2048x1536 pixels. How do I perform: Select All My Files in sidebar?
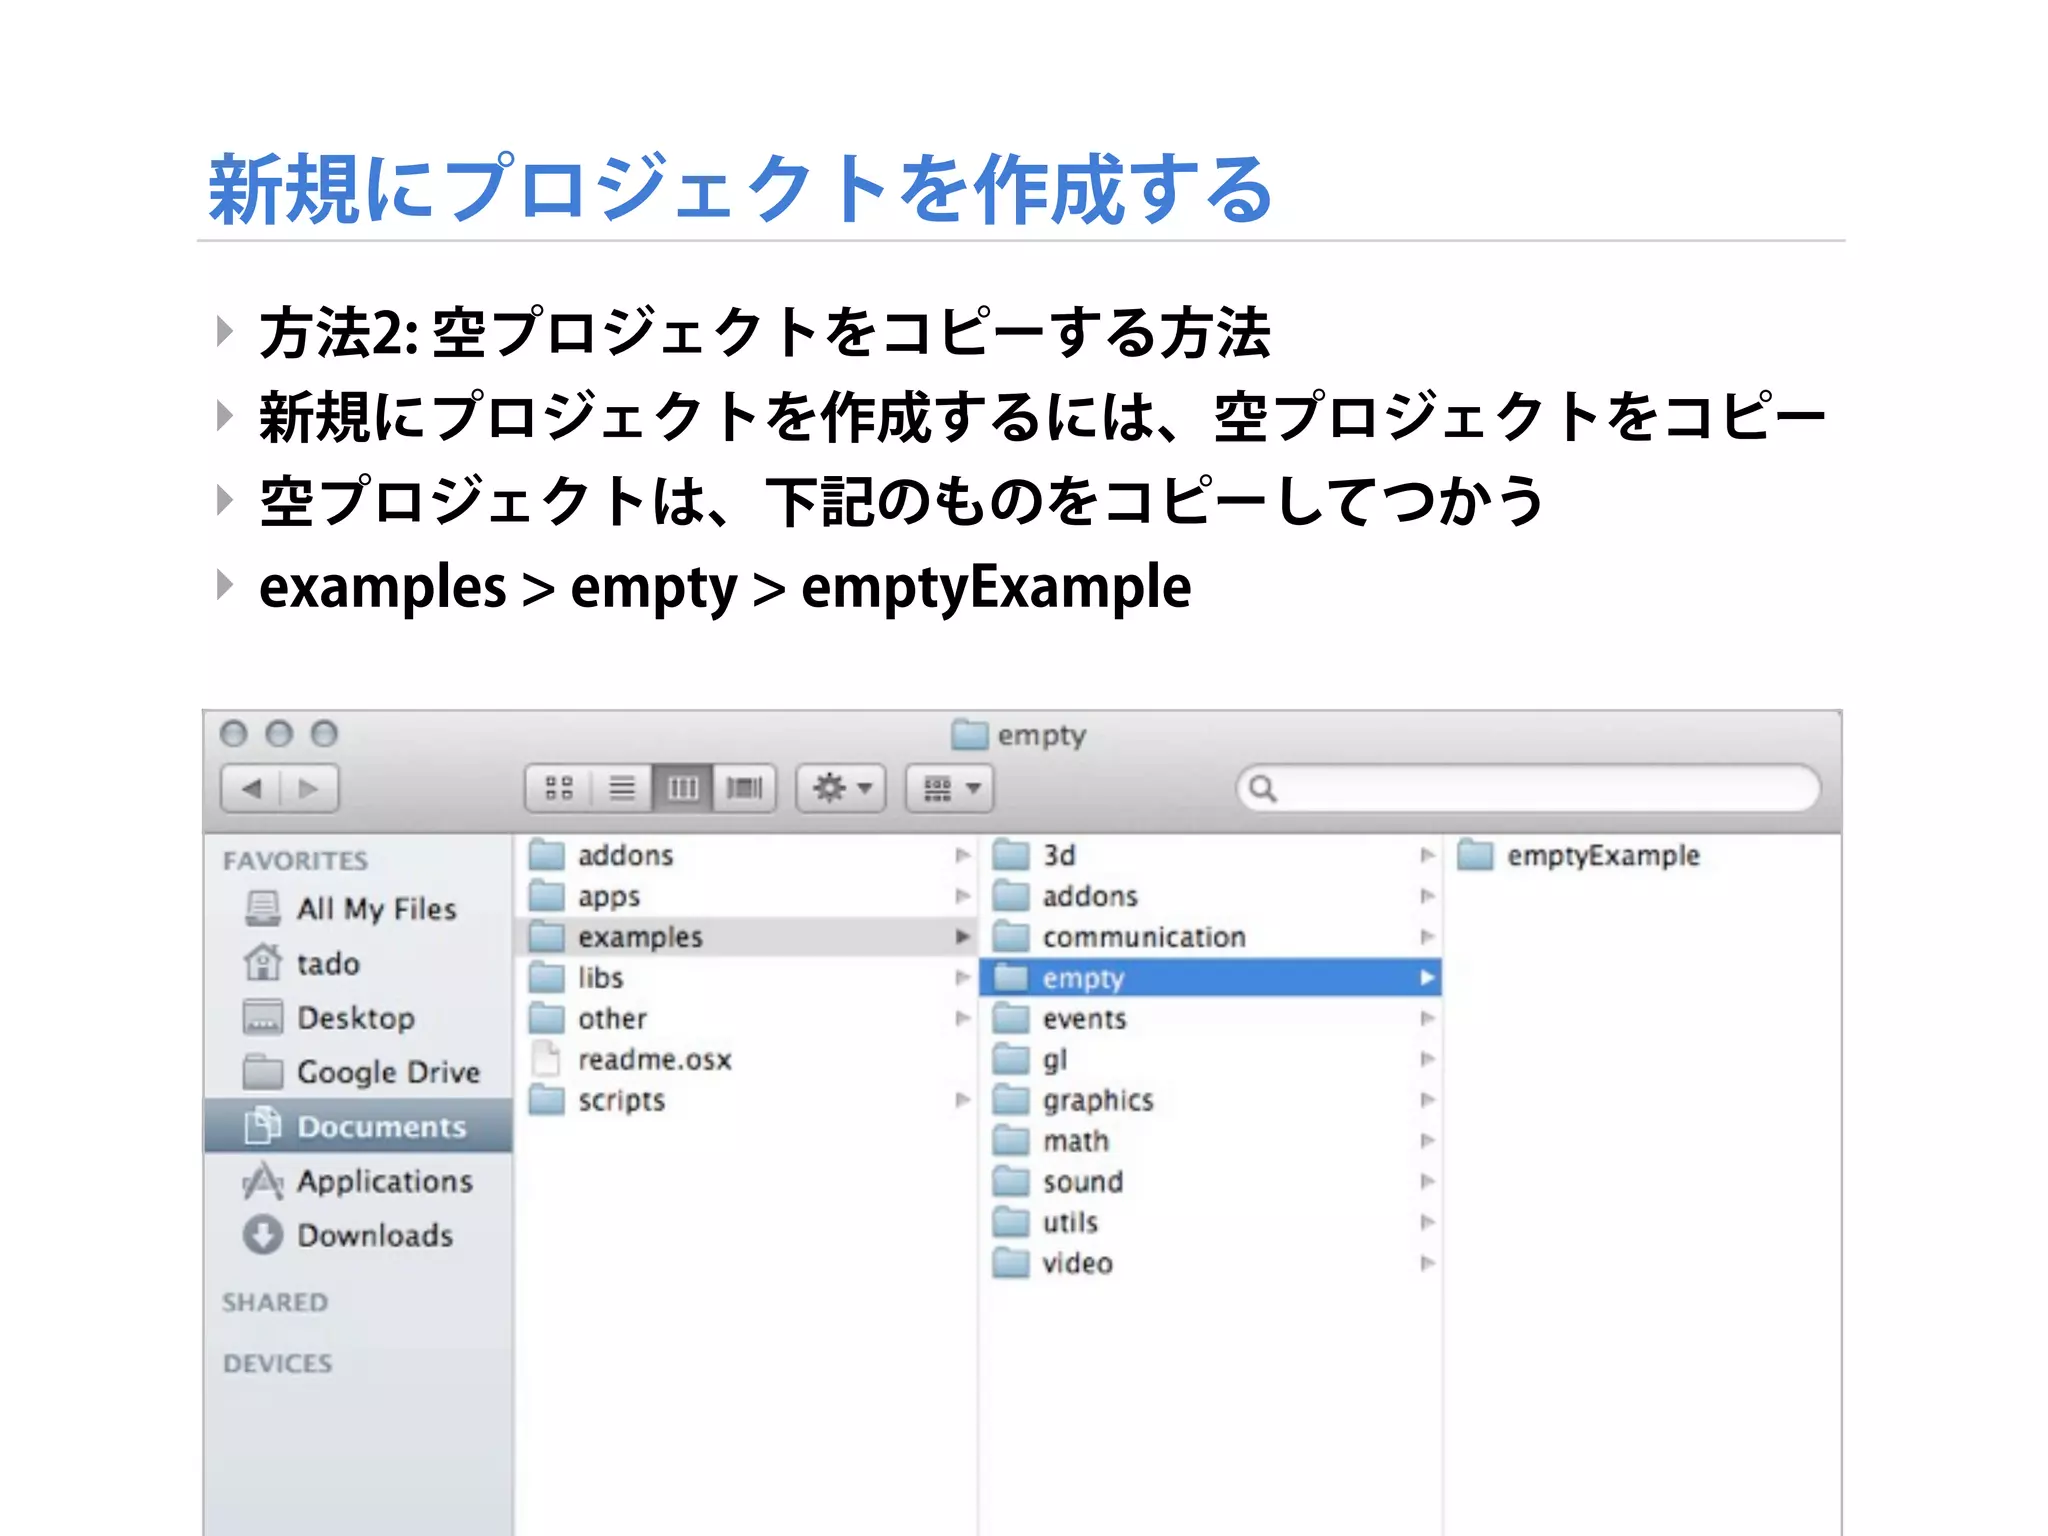click(x=376, y=909)
